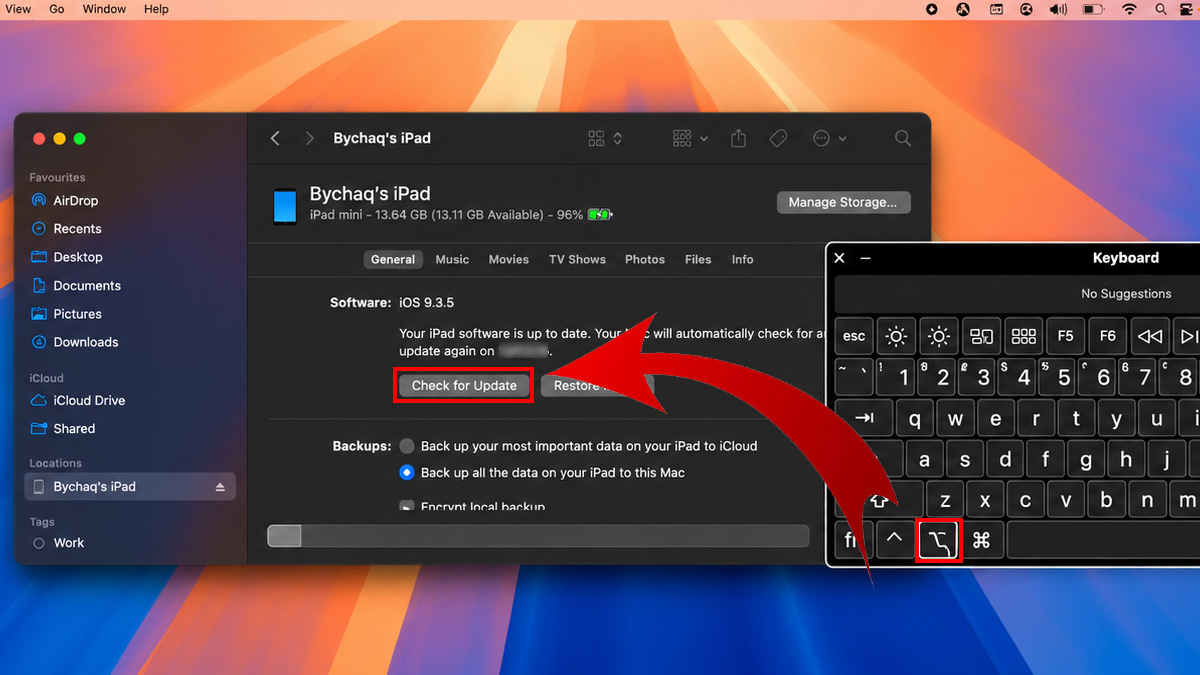The height and width of the screenshot is (675, 1200).
Task: Click the Manage Storage button
Action: tap(844, 202)
